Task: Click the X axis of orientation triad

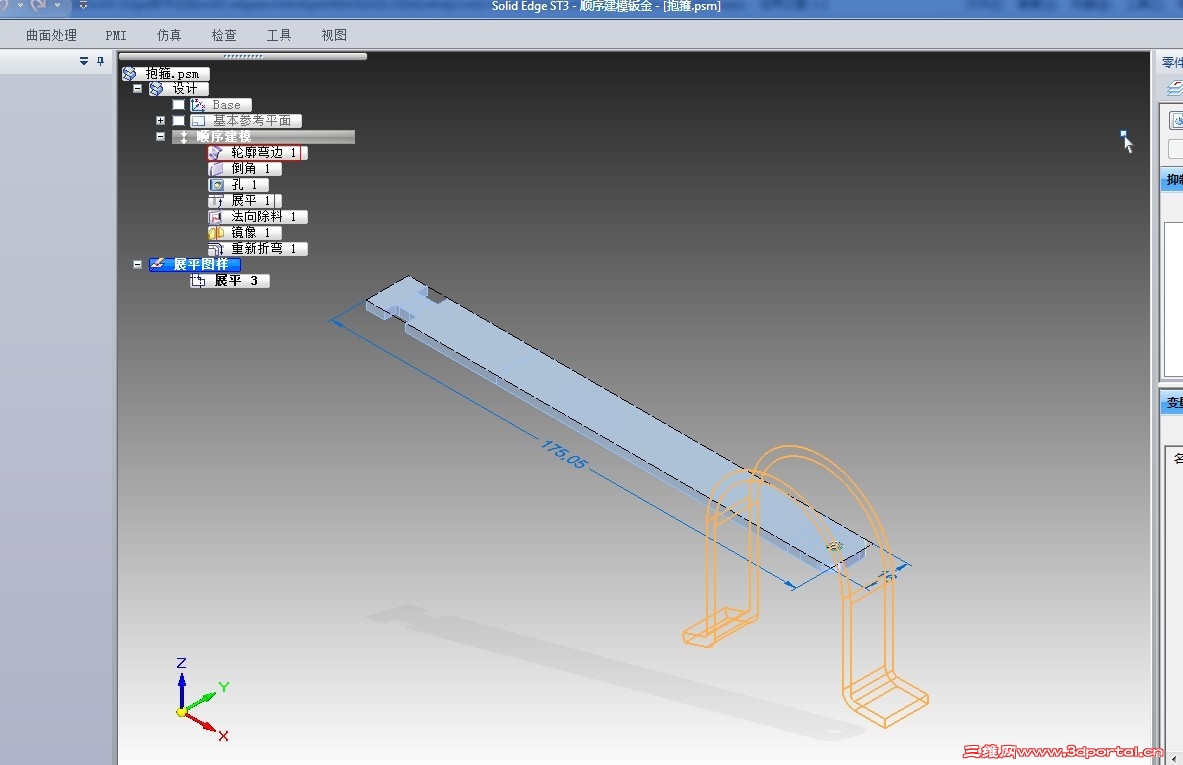Action: pyautogui.click(x=205, y=724)
